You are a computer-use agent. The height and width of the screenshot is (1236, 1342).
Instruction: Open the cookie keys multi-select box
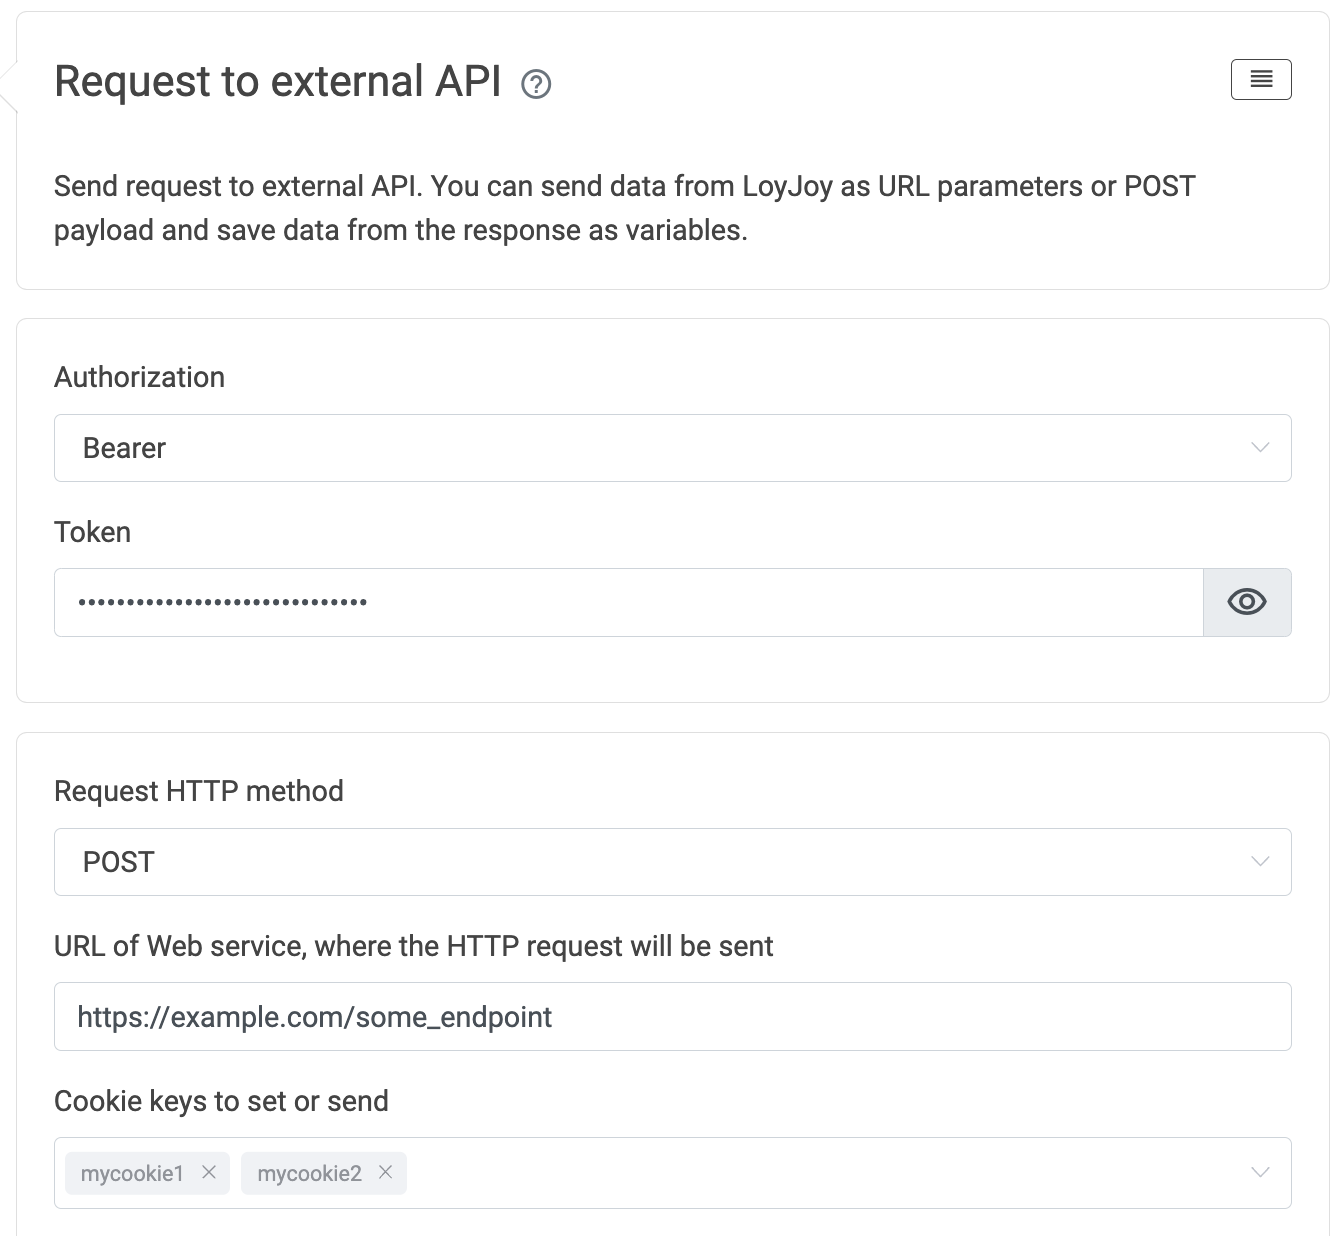tap(800, 1173)
